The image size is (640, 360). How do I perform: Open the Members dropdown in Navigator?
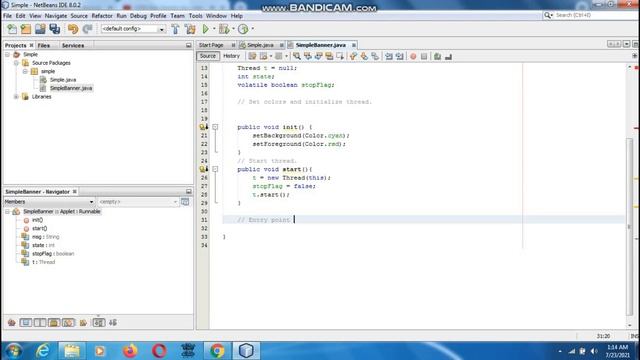[x=49, y=202]
